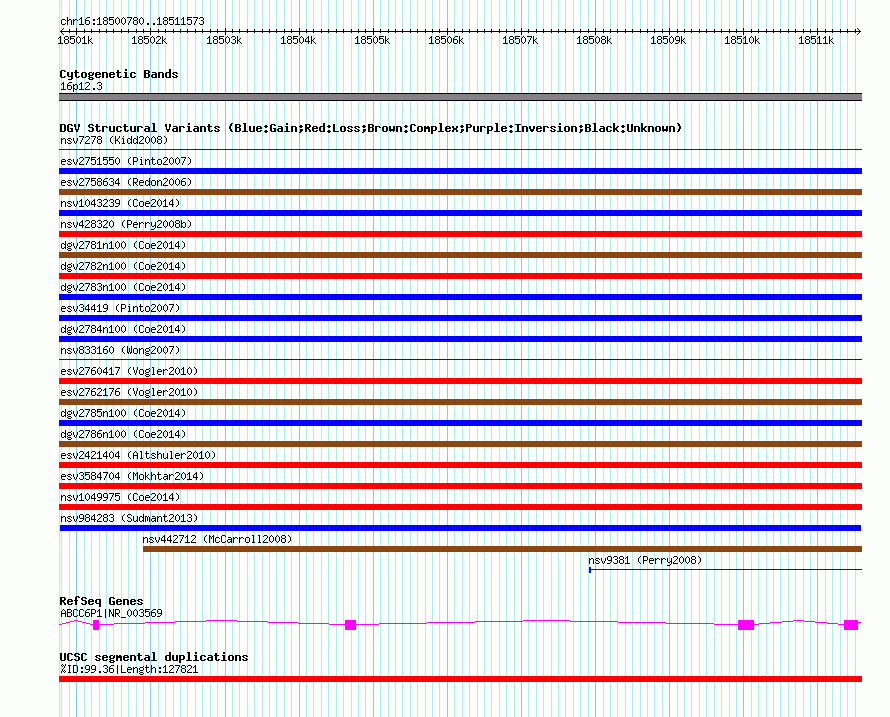The height and width of the screenshot is (717, 890).
Task: Click the brown bar under nsv442712
Action: [x=502, y=549]
